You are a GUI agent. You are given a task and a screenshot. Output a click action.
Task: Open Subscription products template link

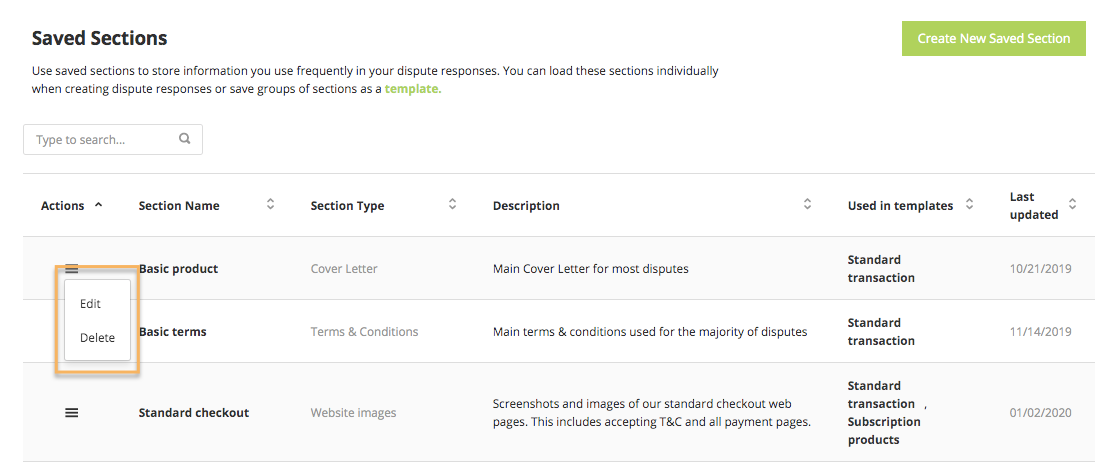coord(884,430)
